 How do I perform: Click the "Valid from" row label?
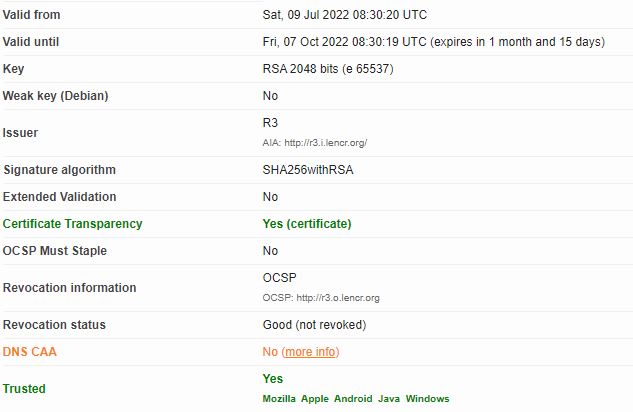[x=32, y=15]
